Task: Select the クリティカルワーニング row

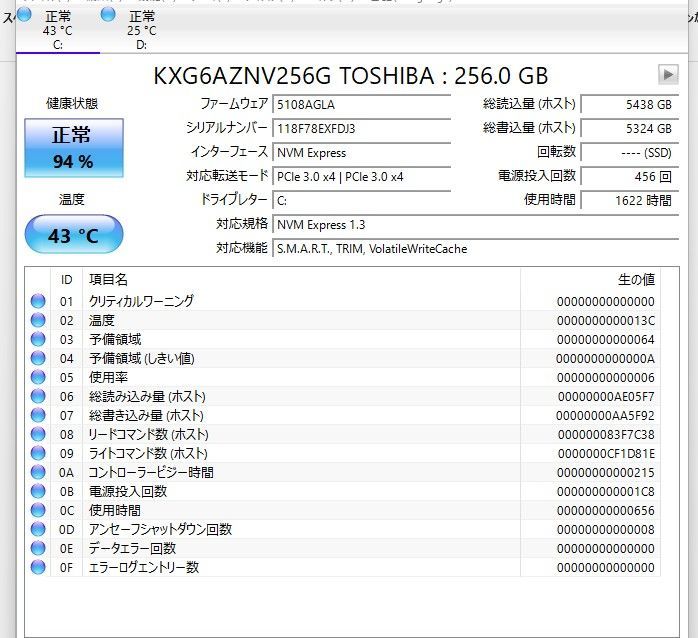Action: [x=343, y=301]
